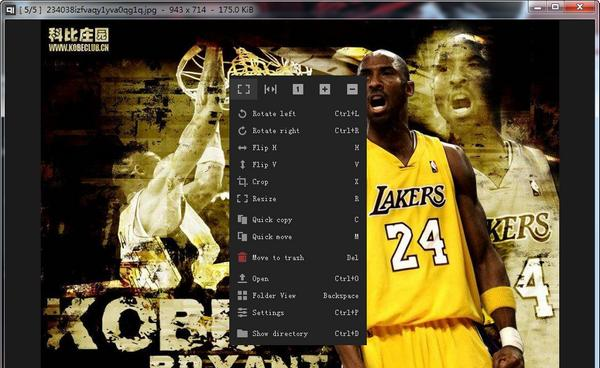The height and width of the screenshot is (368, 600).
Task: Click the zoom in plus icon
Action: point(325,89)
